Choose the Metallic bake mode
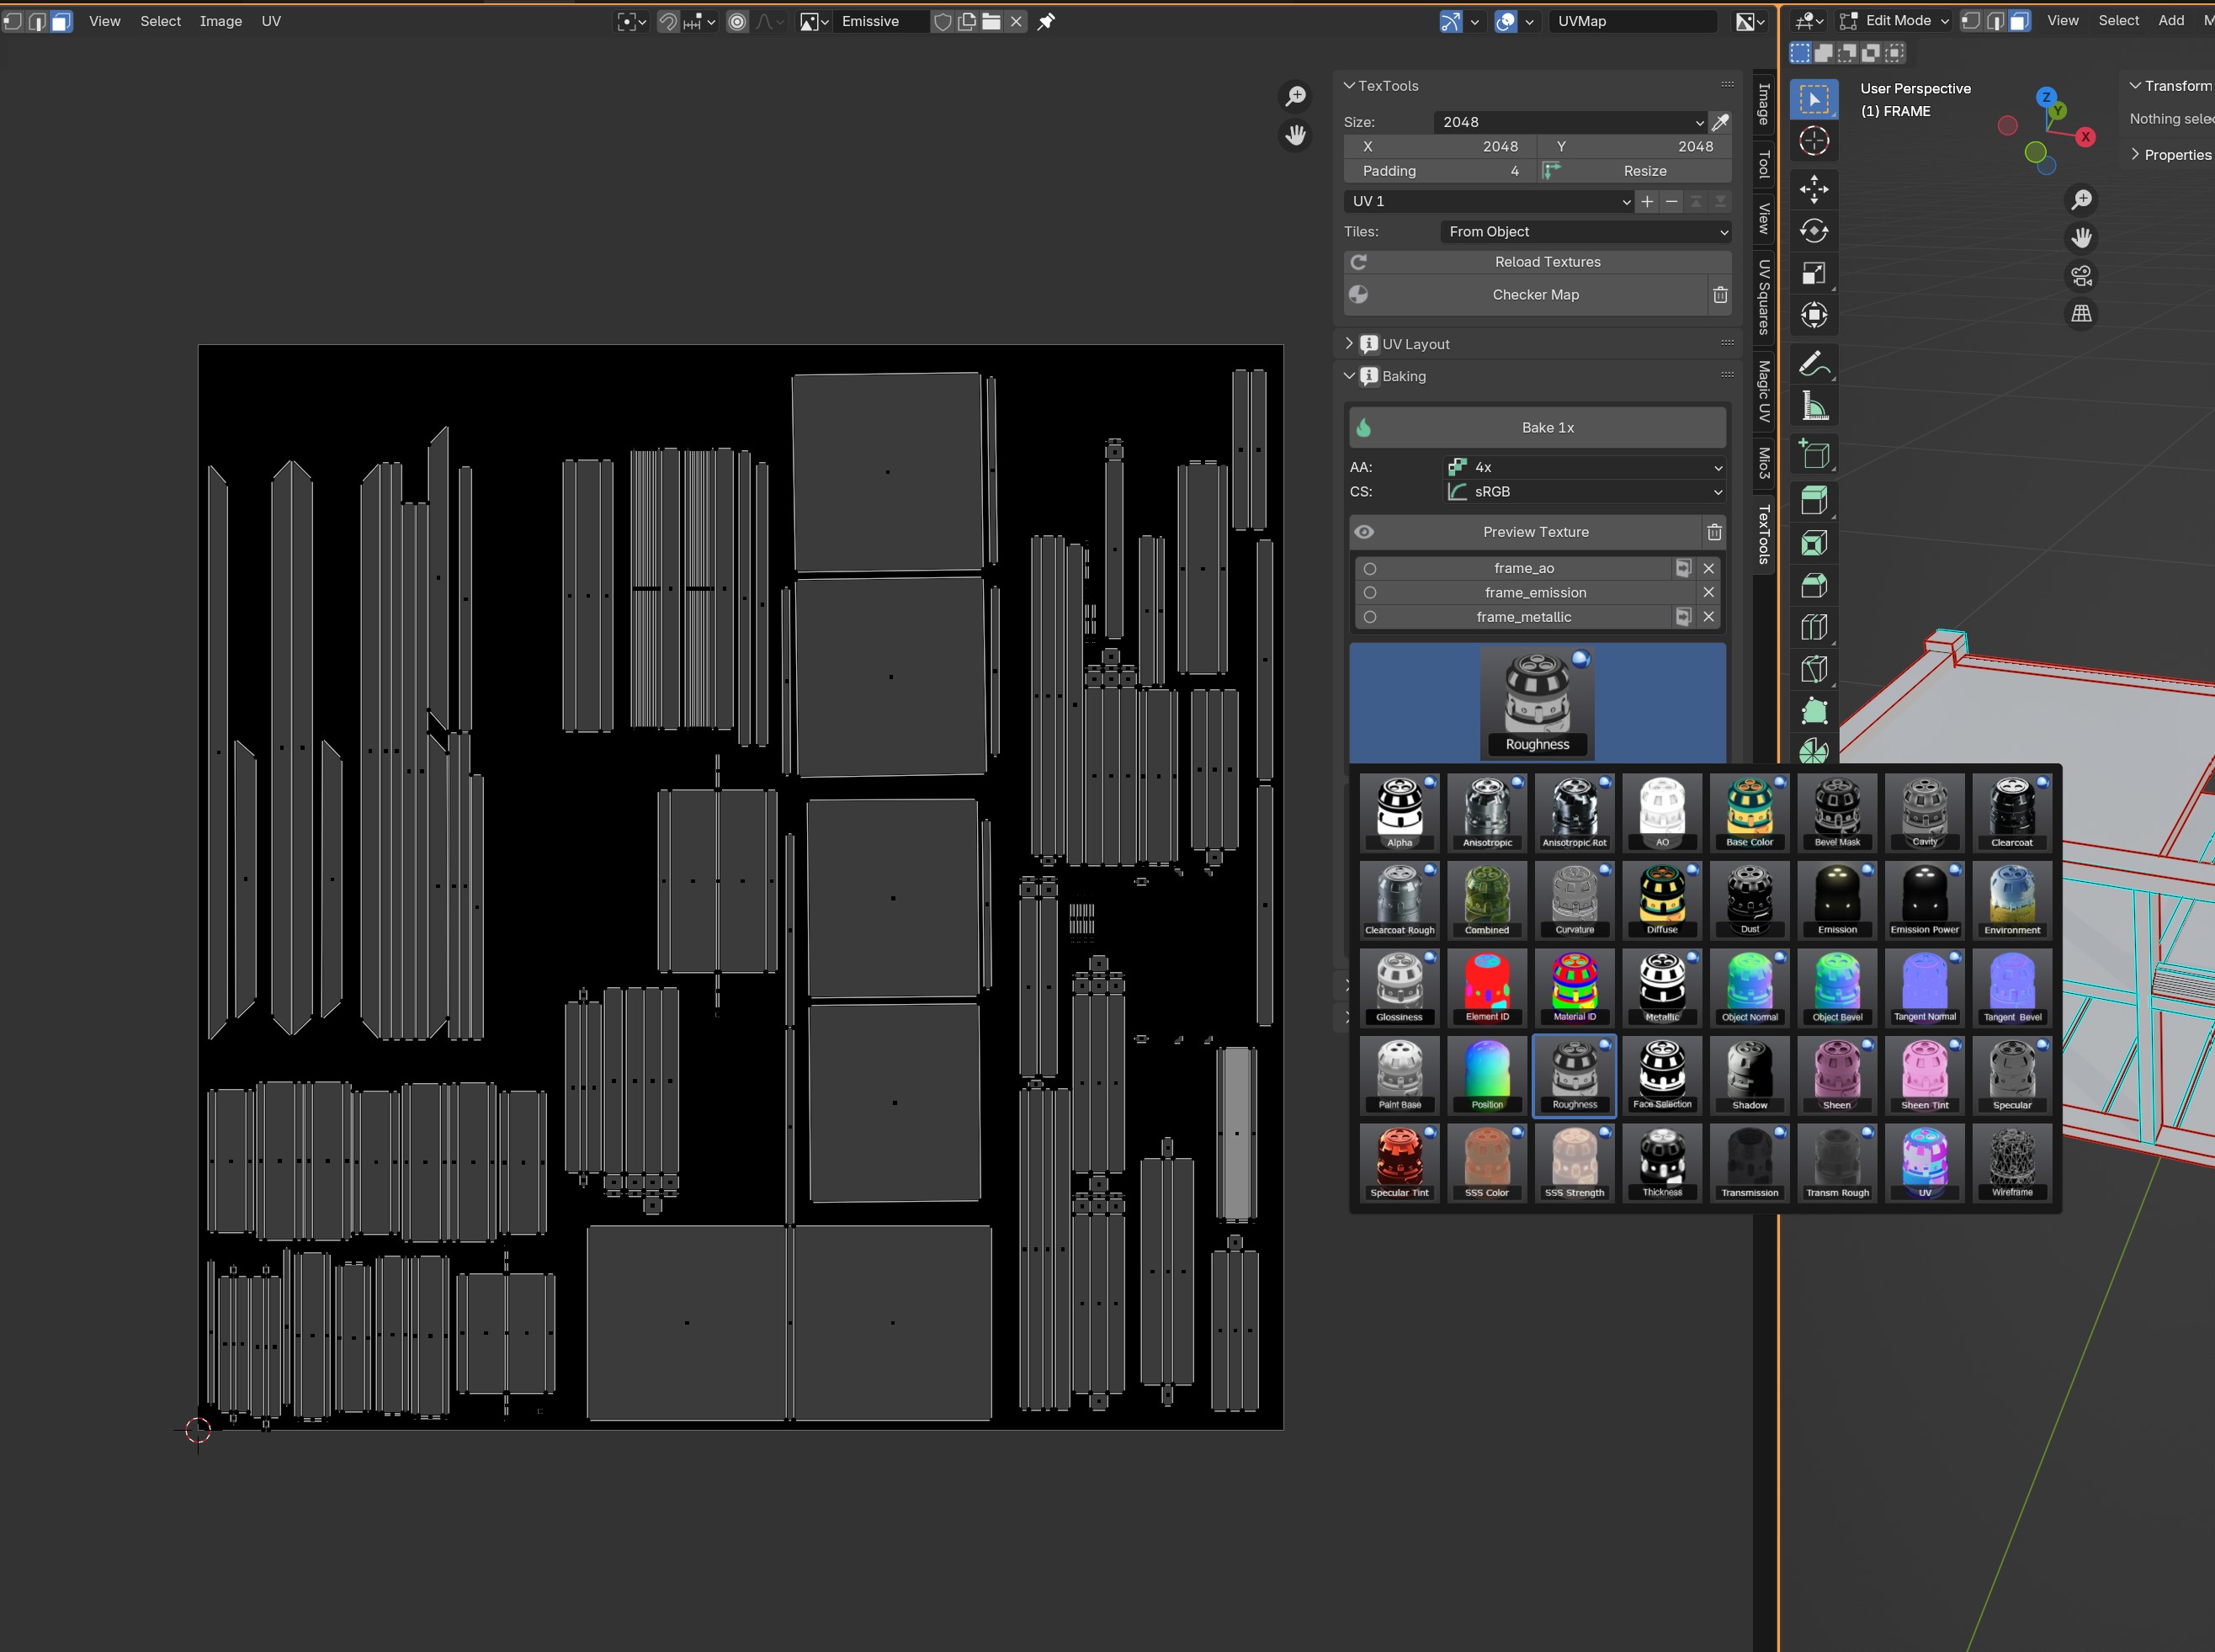The image size is (2215, 1652). point(1662,988)
